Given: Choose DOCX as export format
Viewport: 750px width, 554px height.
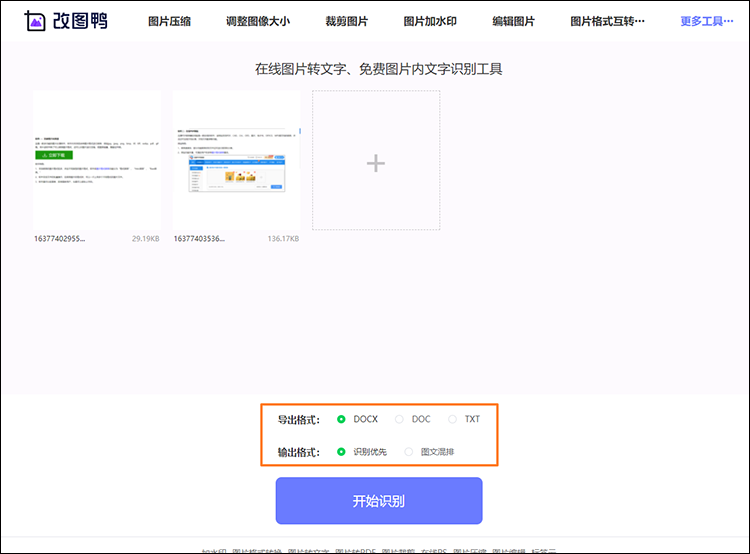Looking at the screenshot, I should tap(342, 419).
